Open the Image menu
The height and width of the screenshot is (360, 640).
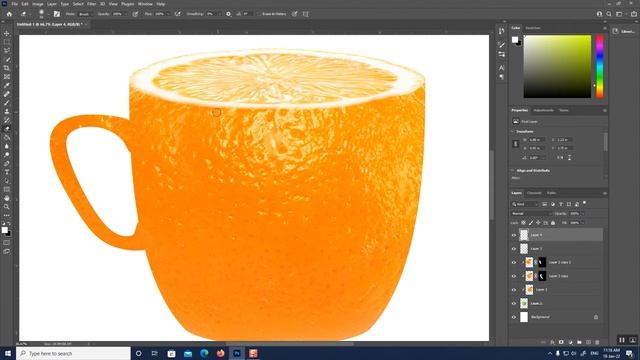pos(38,4)
